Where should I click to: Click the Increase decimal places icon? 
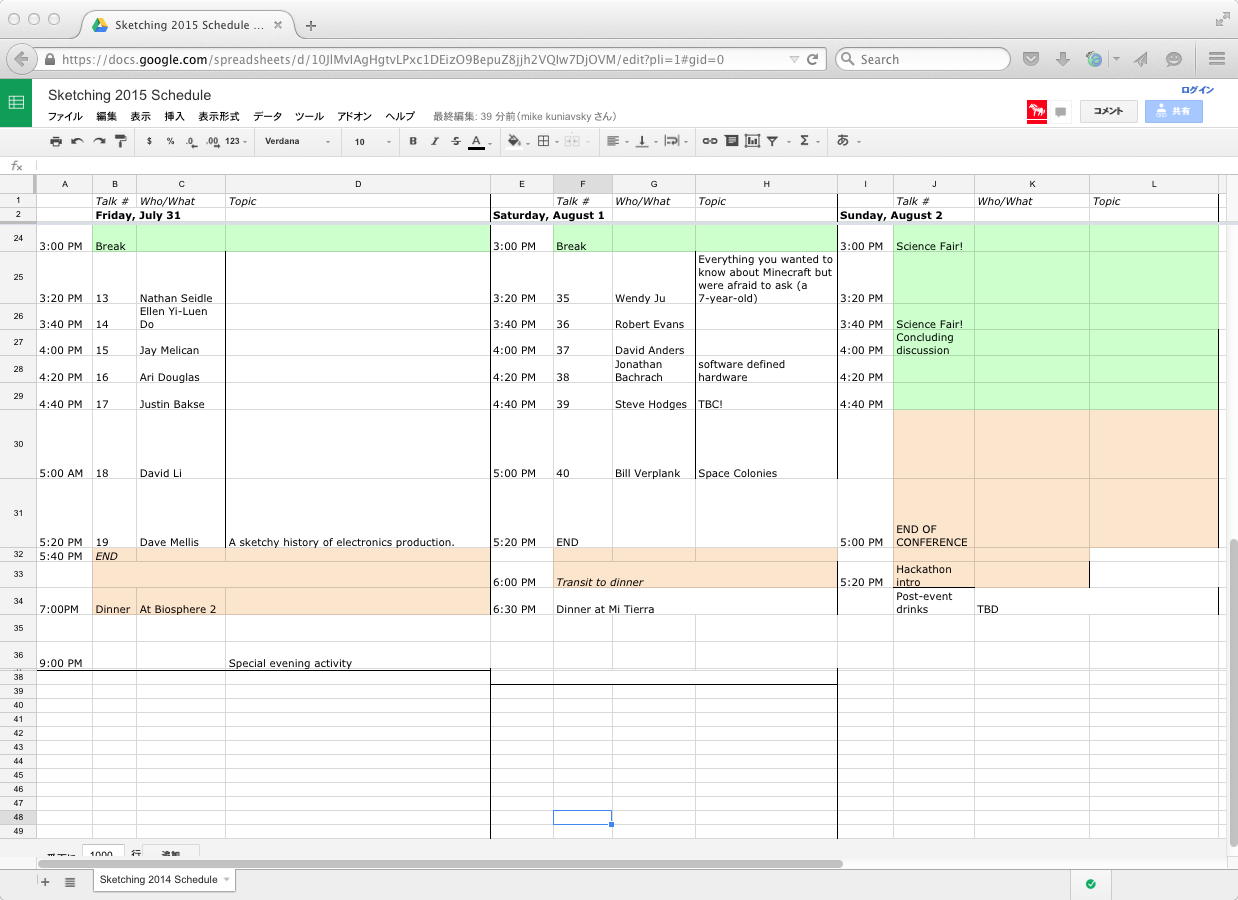212,142
